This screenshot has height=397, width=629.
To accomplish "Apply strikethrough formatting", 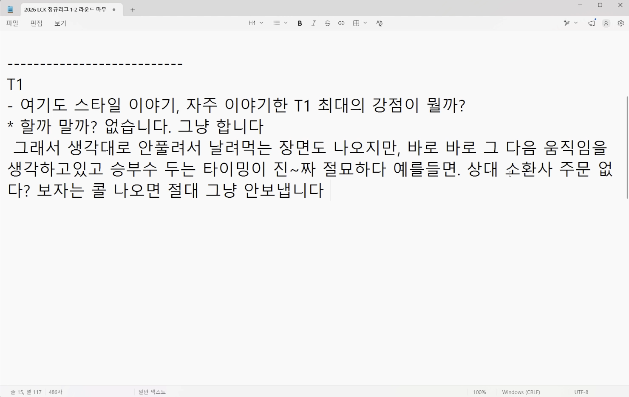I will (327, 23).
